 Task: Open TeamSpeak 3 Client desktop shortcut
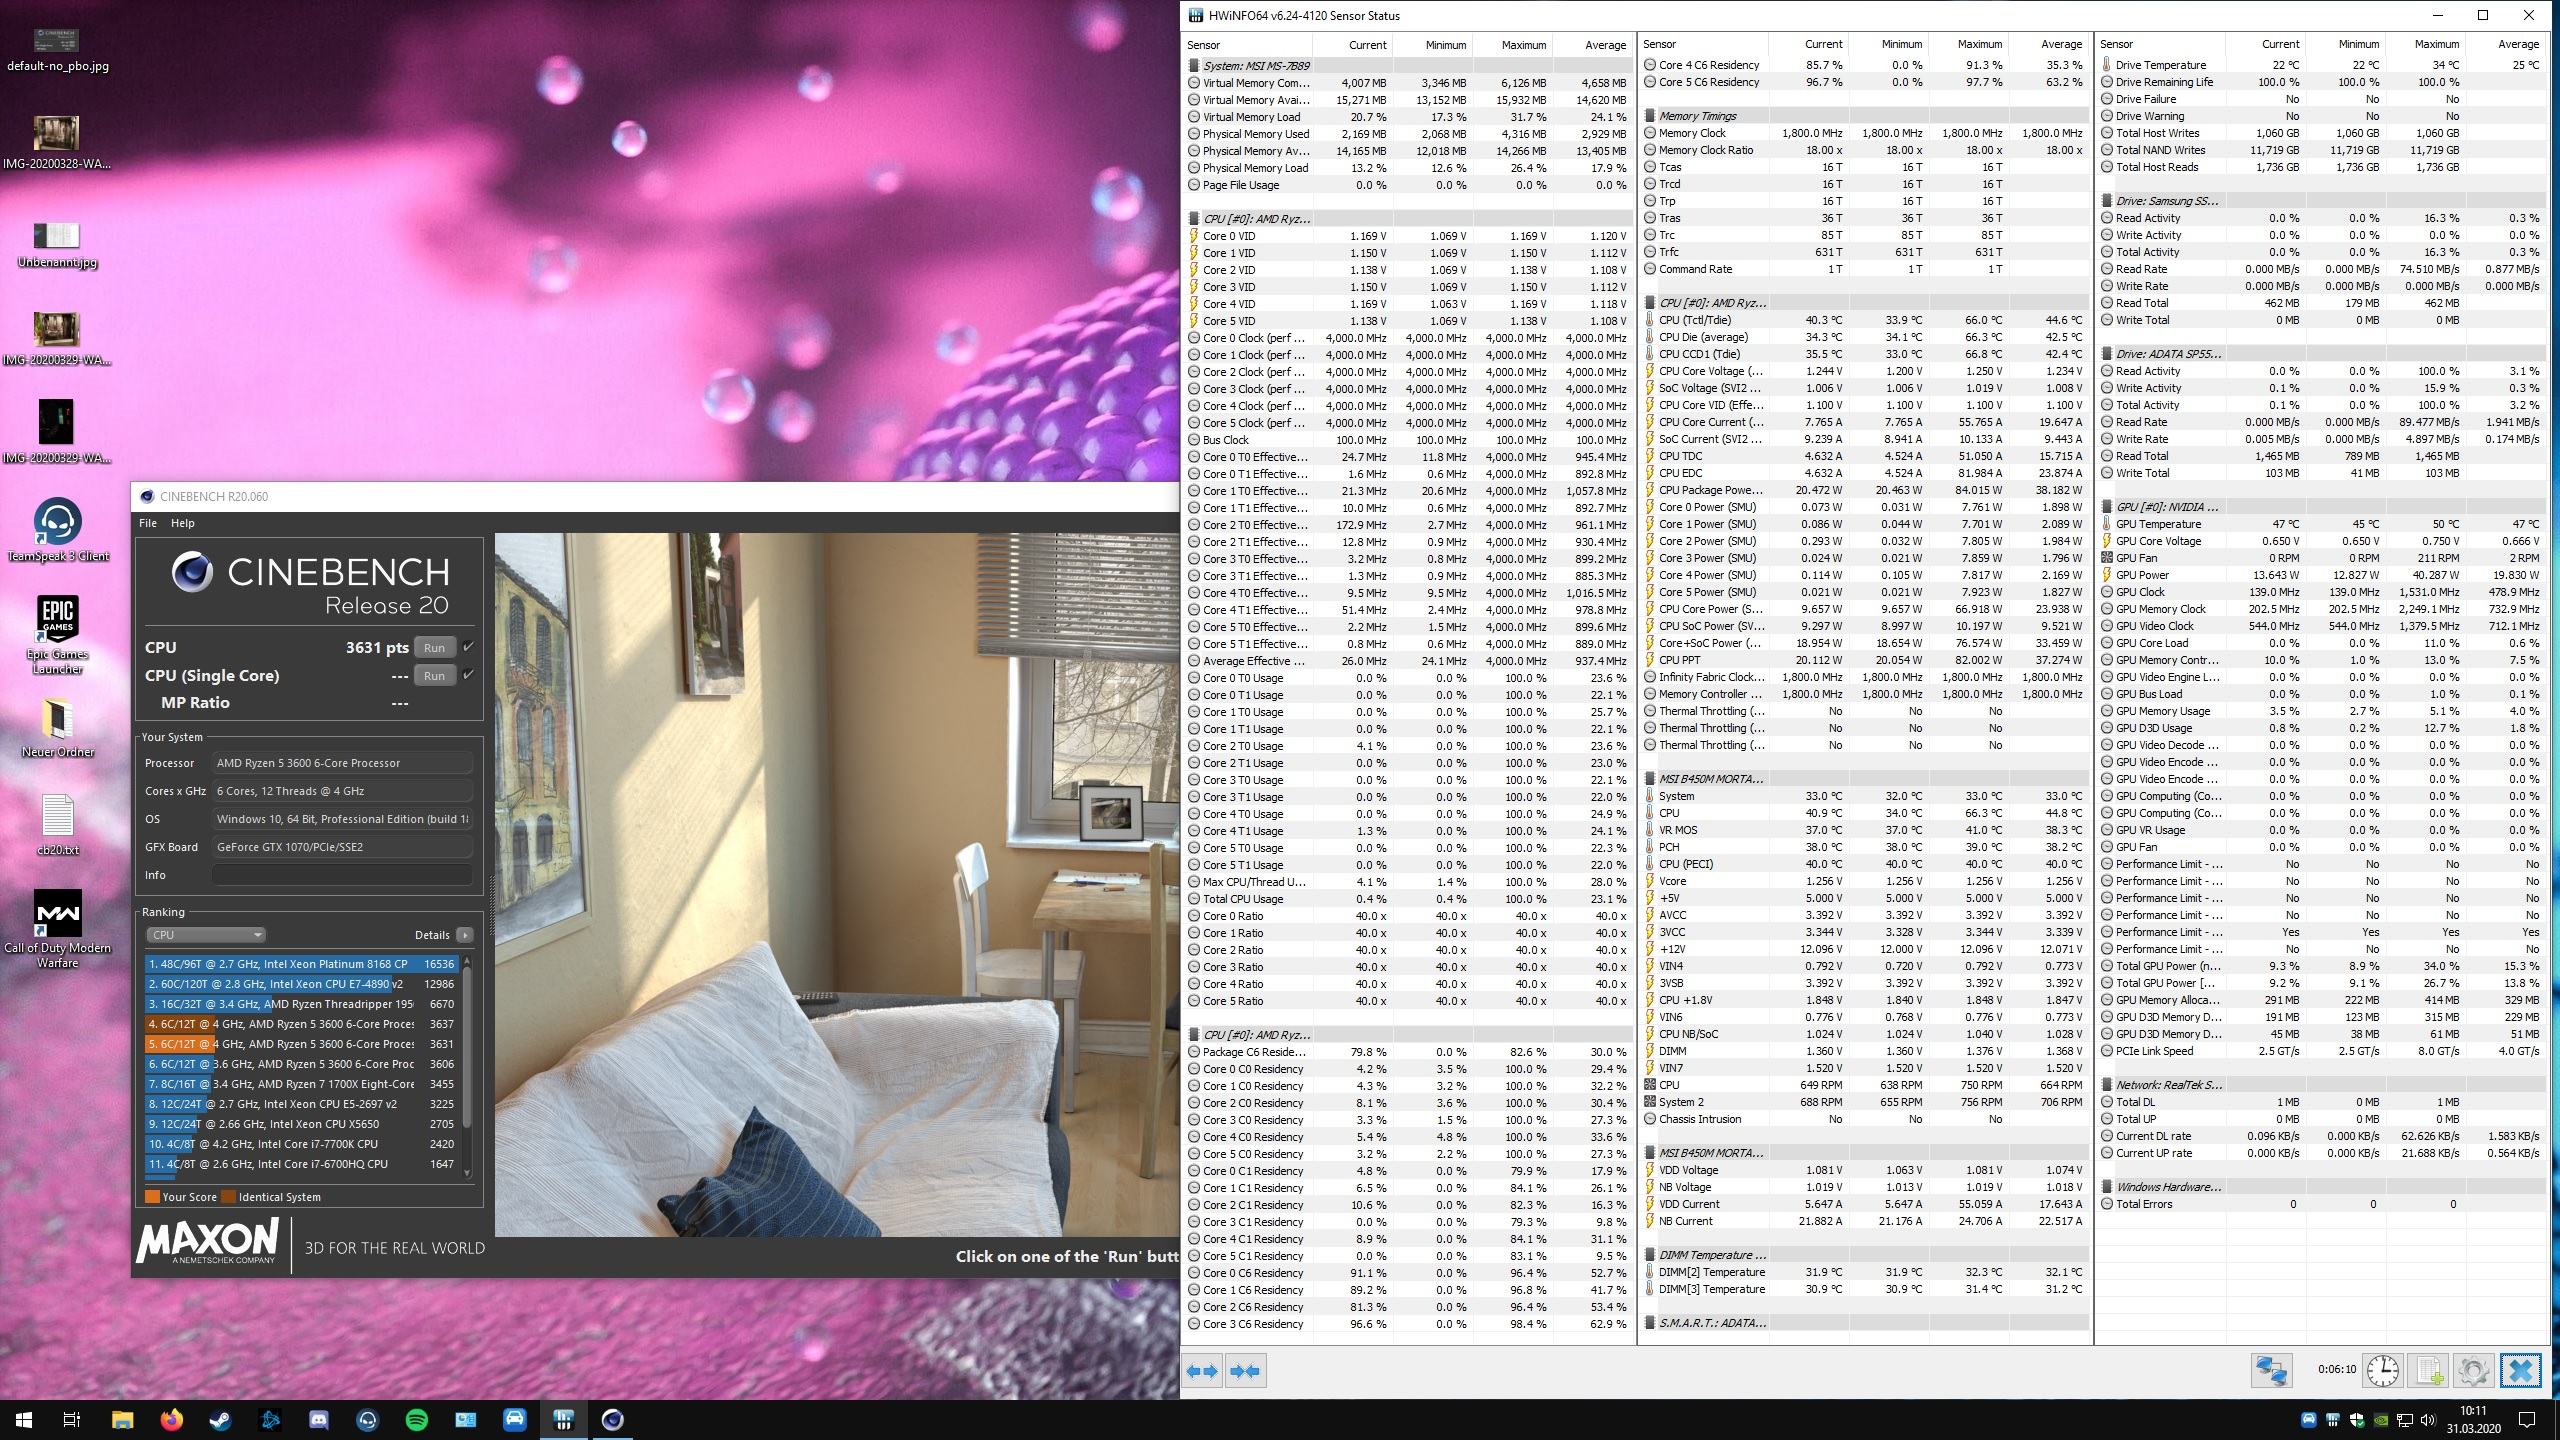pyautogui.click(x=57, y=531)
